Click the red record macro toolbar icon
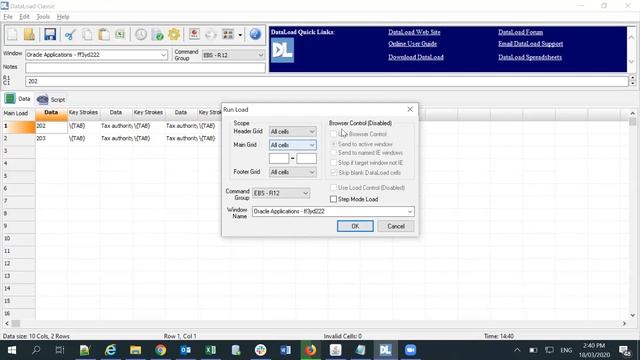640x360 pixels. coord(194,35)
